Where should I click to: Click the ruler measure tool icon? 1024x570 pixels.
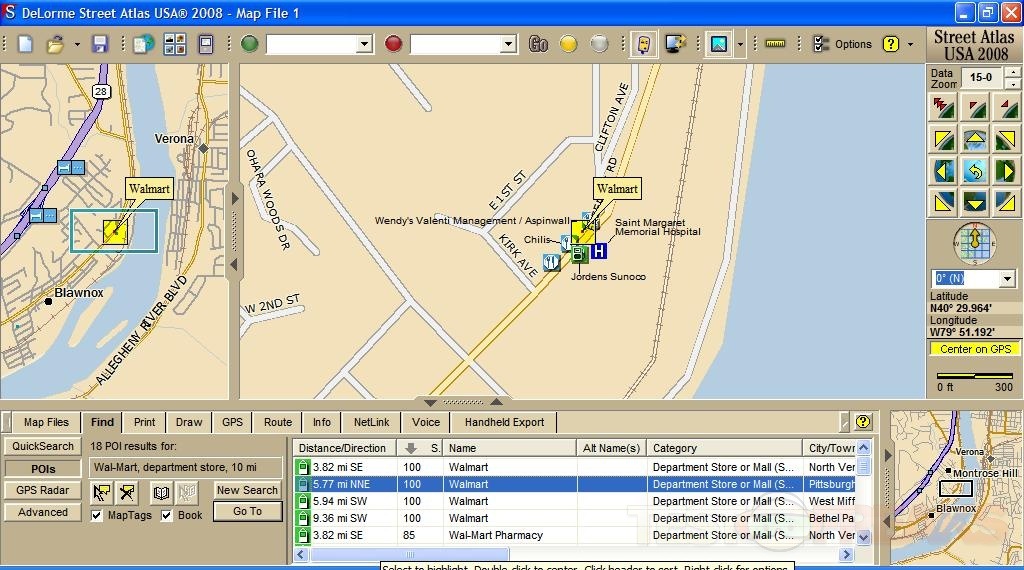pos(775,44)
